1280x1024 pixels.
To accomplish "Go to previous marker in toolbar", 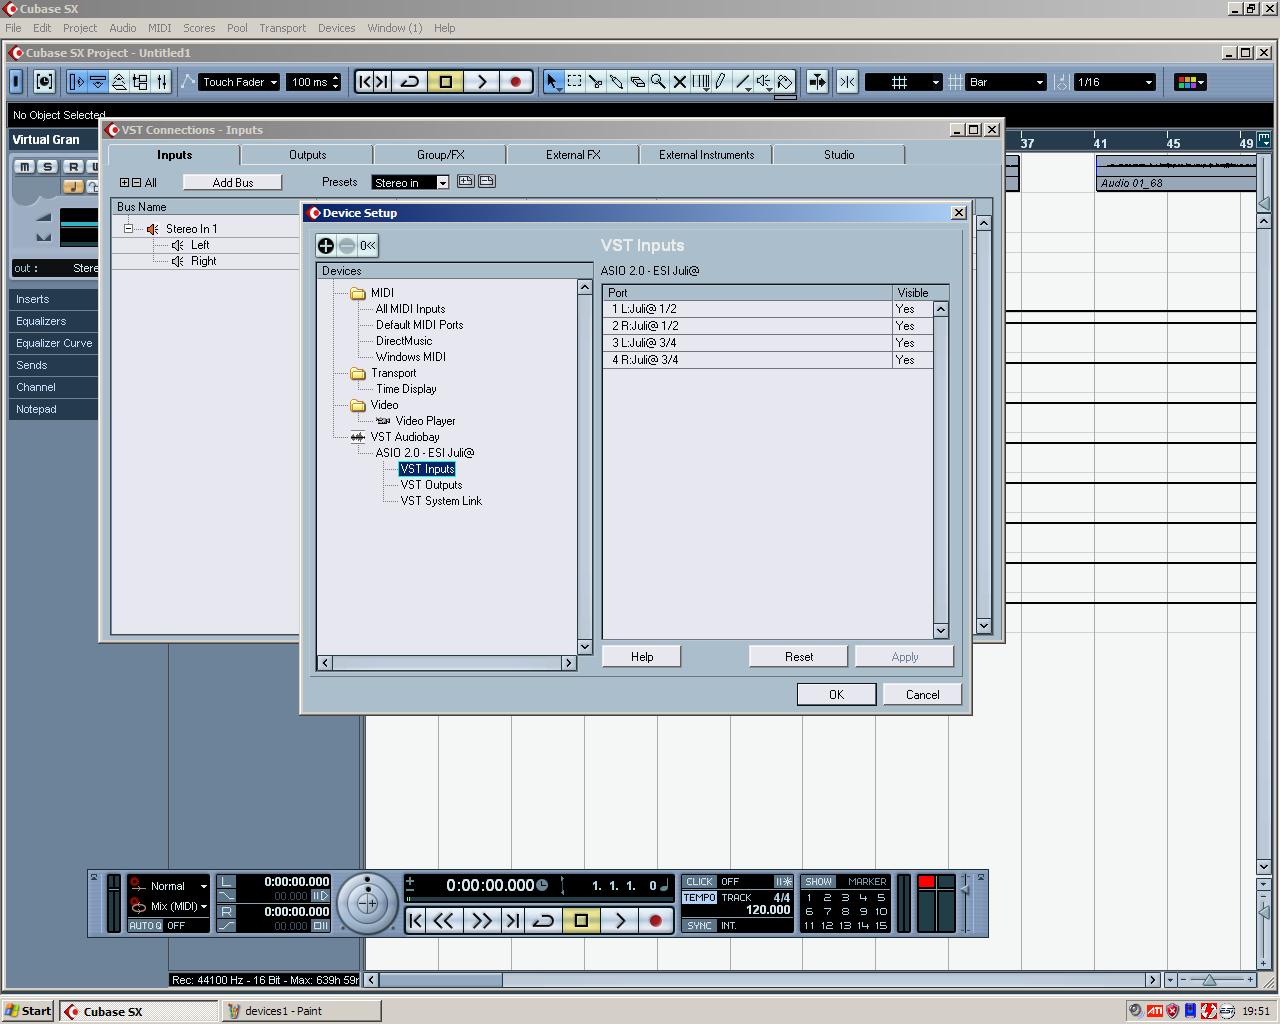I will [x=365, y=82].
